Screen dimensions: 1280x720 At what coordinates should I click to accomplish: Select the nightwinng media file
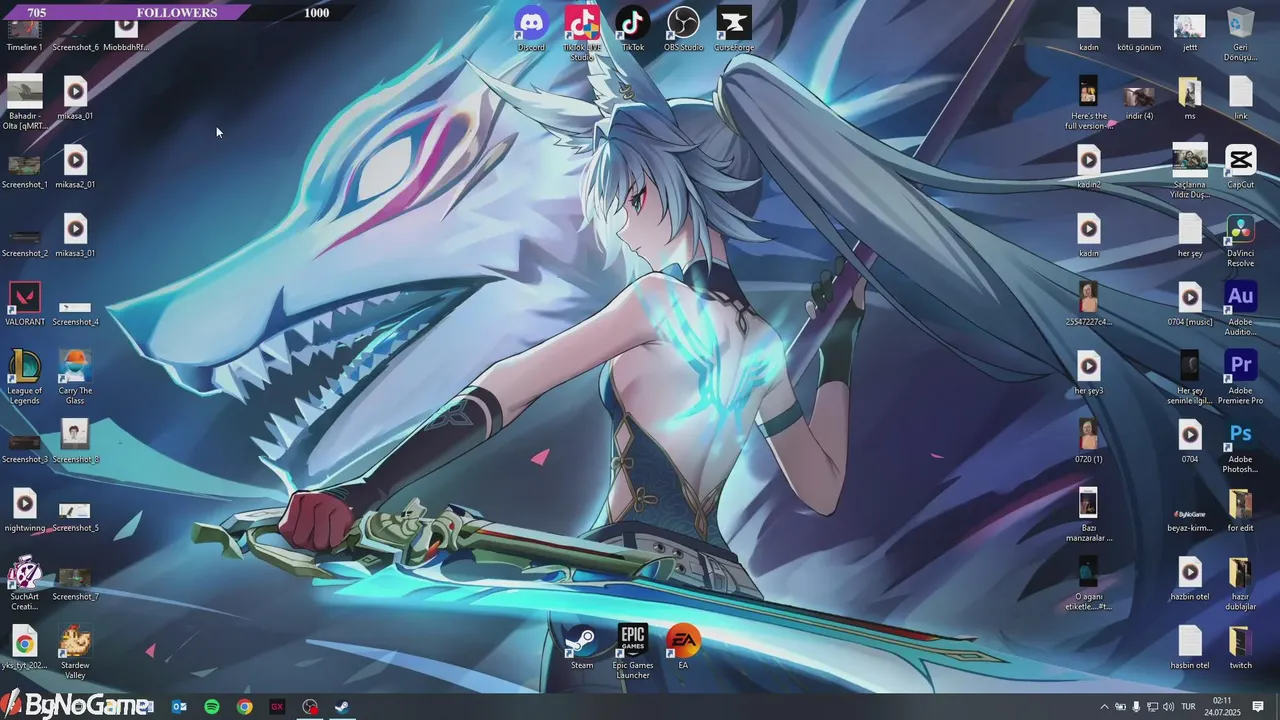(25, 510)
